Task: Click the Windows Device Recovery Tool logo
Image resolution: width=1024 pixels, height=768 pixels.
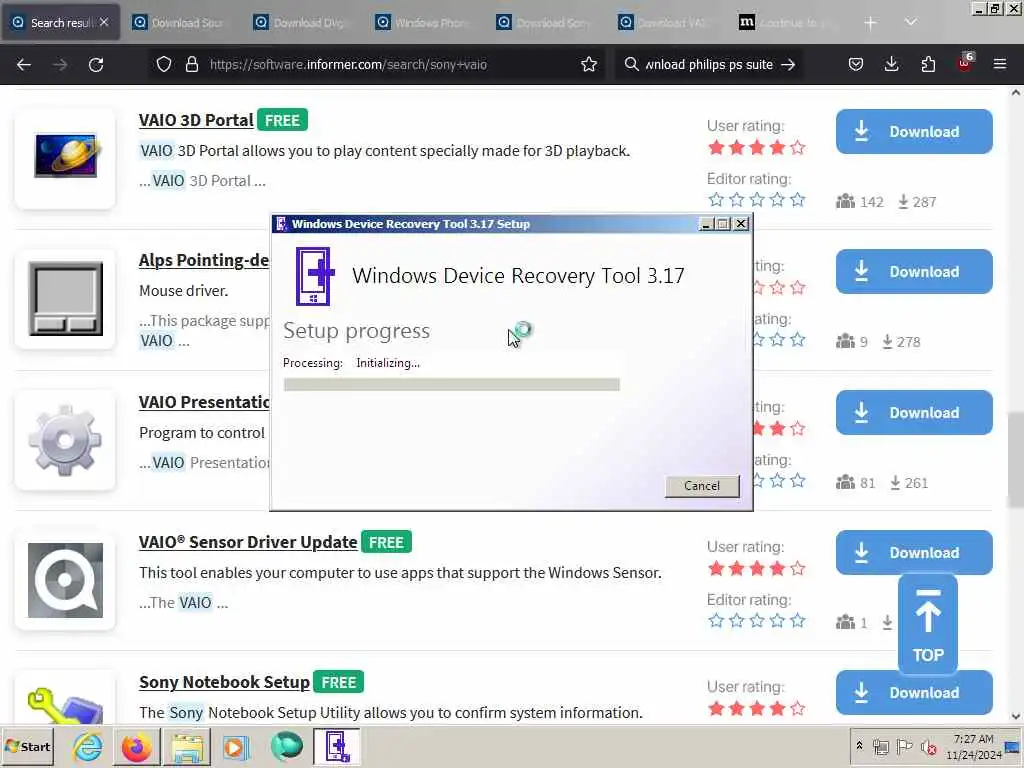Action: point(315,276)
